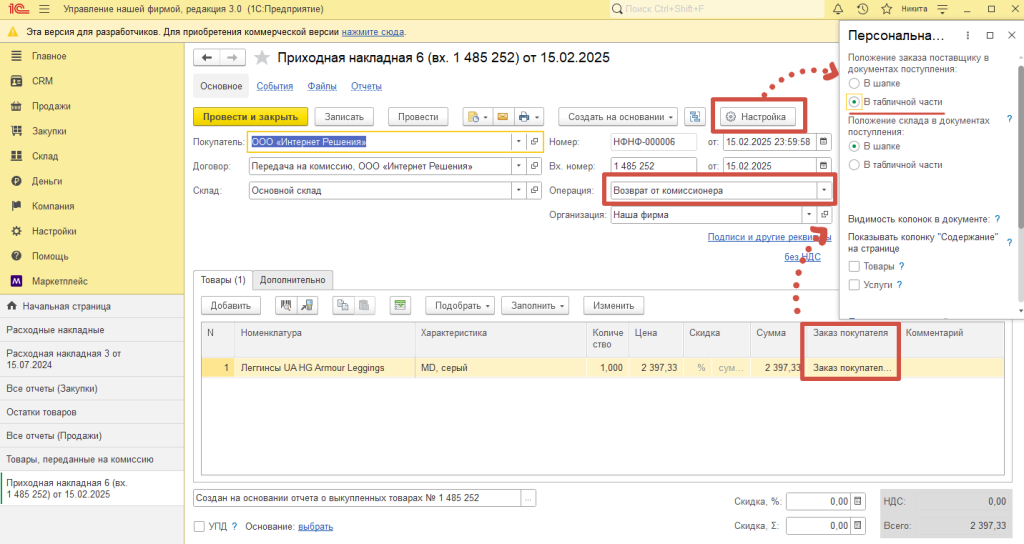Click the barcode search icon
1024x544 pixels.
285,306
